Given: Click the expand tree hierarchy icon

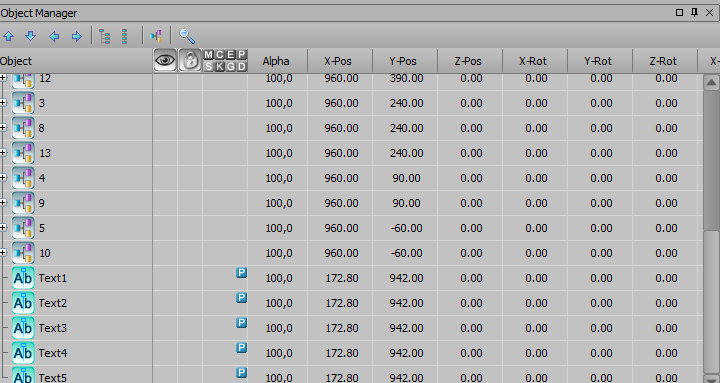Looking at the screenshot, I should pyautogui.click(x=105, y=36).
